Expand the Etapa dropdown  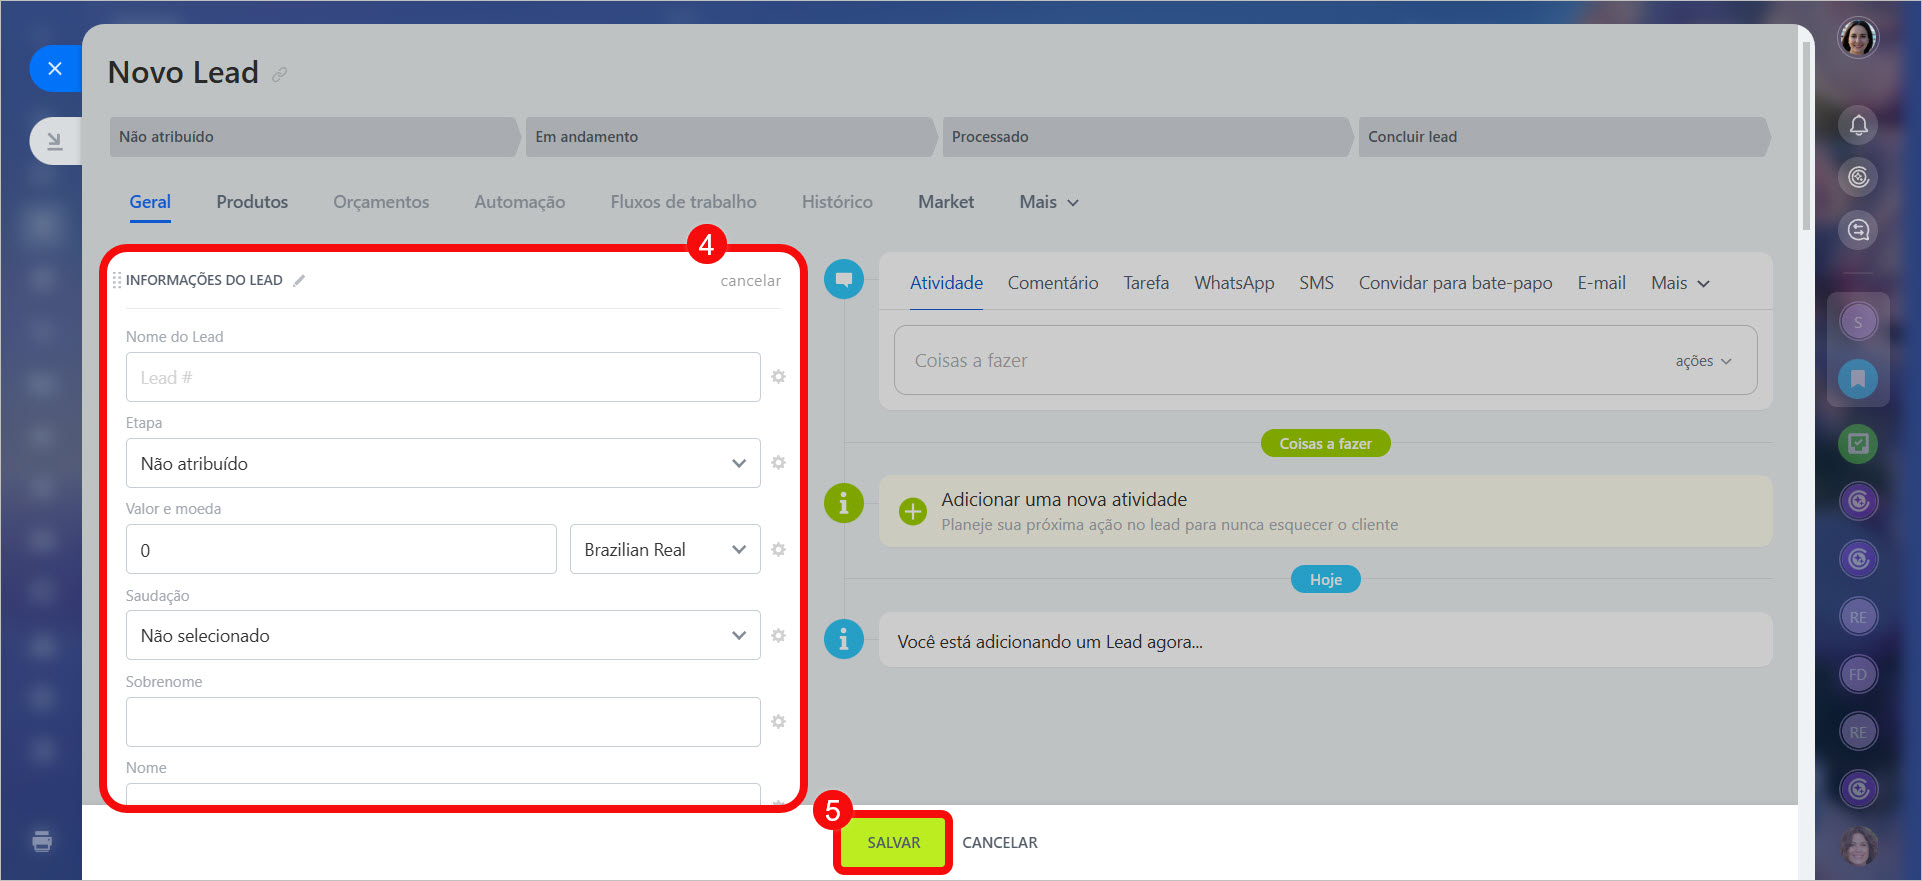(x=443, y=463)
